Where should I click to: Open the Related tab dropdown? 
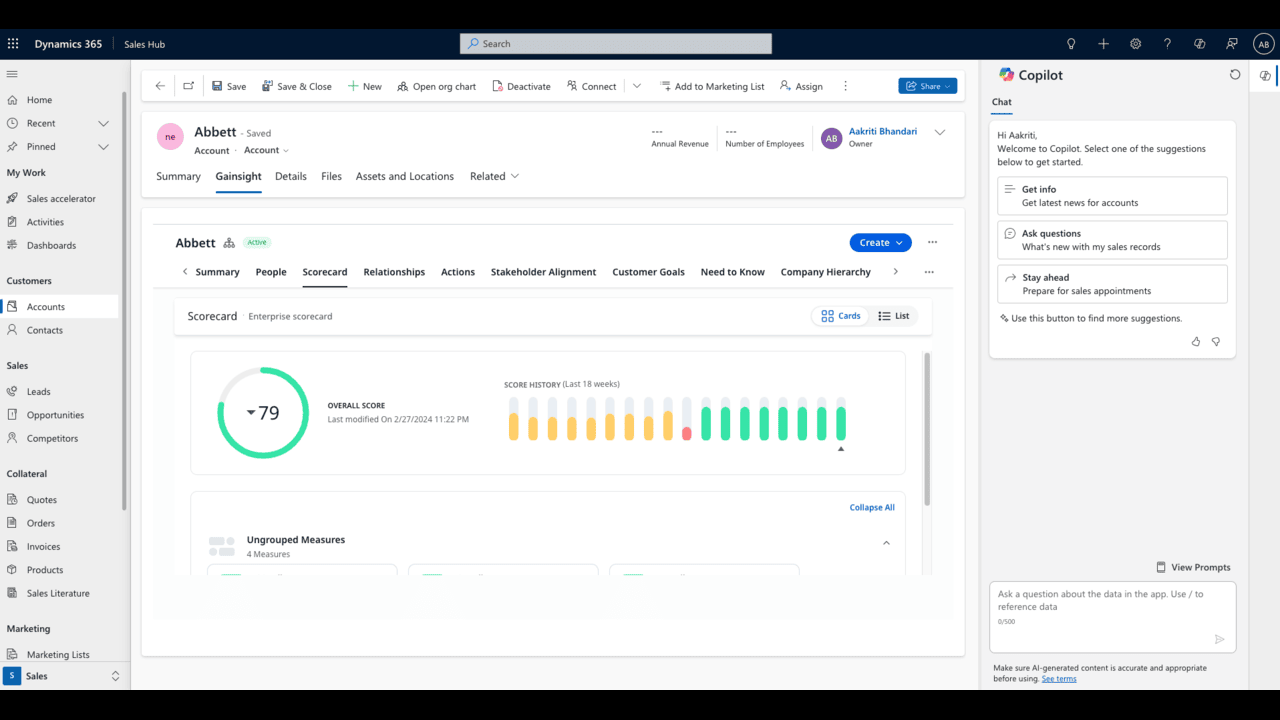click(x=494, y=176)
